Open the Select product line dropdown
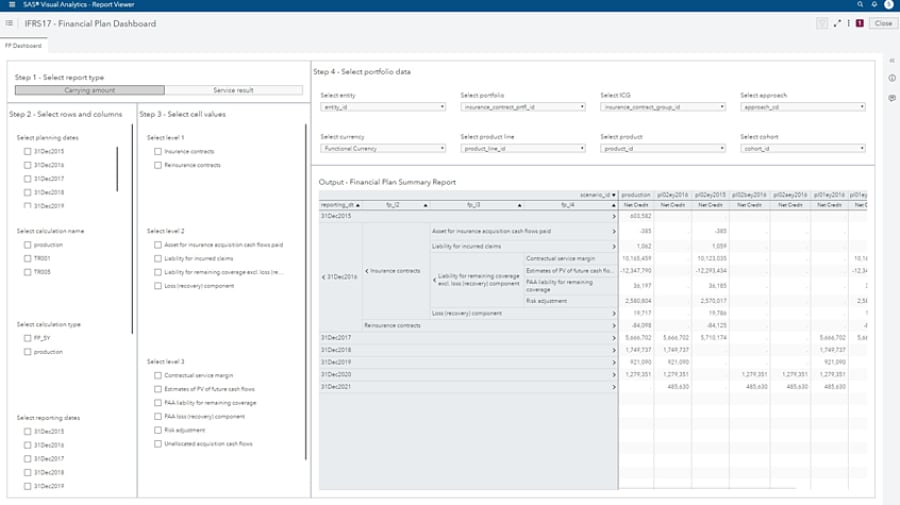The image size is (900, 505). click(x=523, y=148)
